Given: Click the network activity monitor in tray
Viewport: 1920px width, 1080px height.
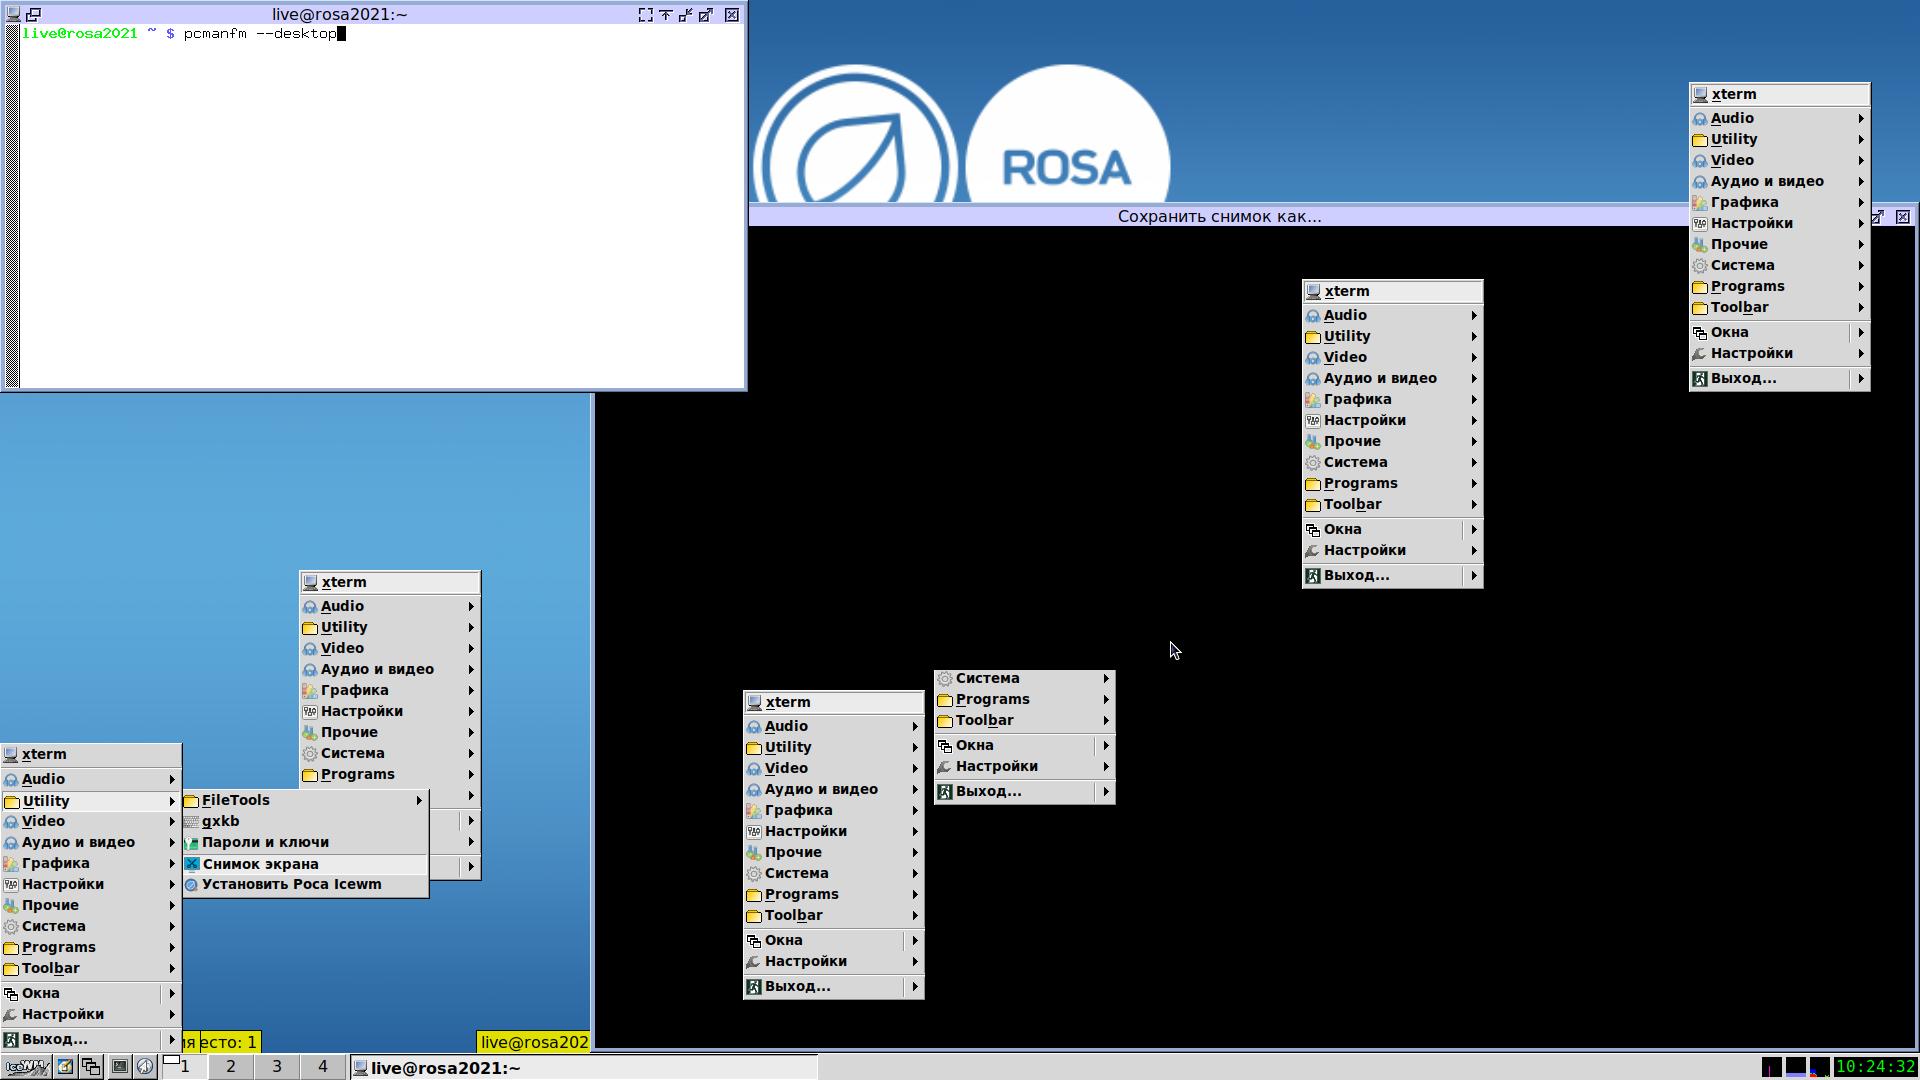Looking at the screenshot, I should [x=1772, y=1067].
